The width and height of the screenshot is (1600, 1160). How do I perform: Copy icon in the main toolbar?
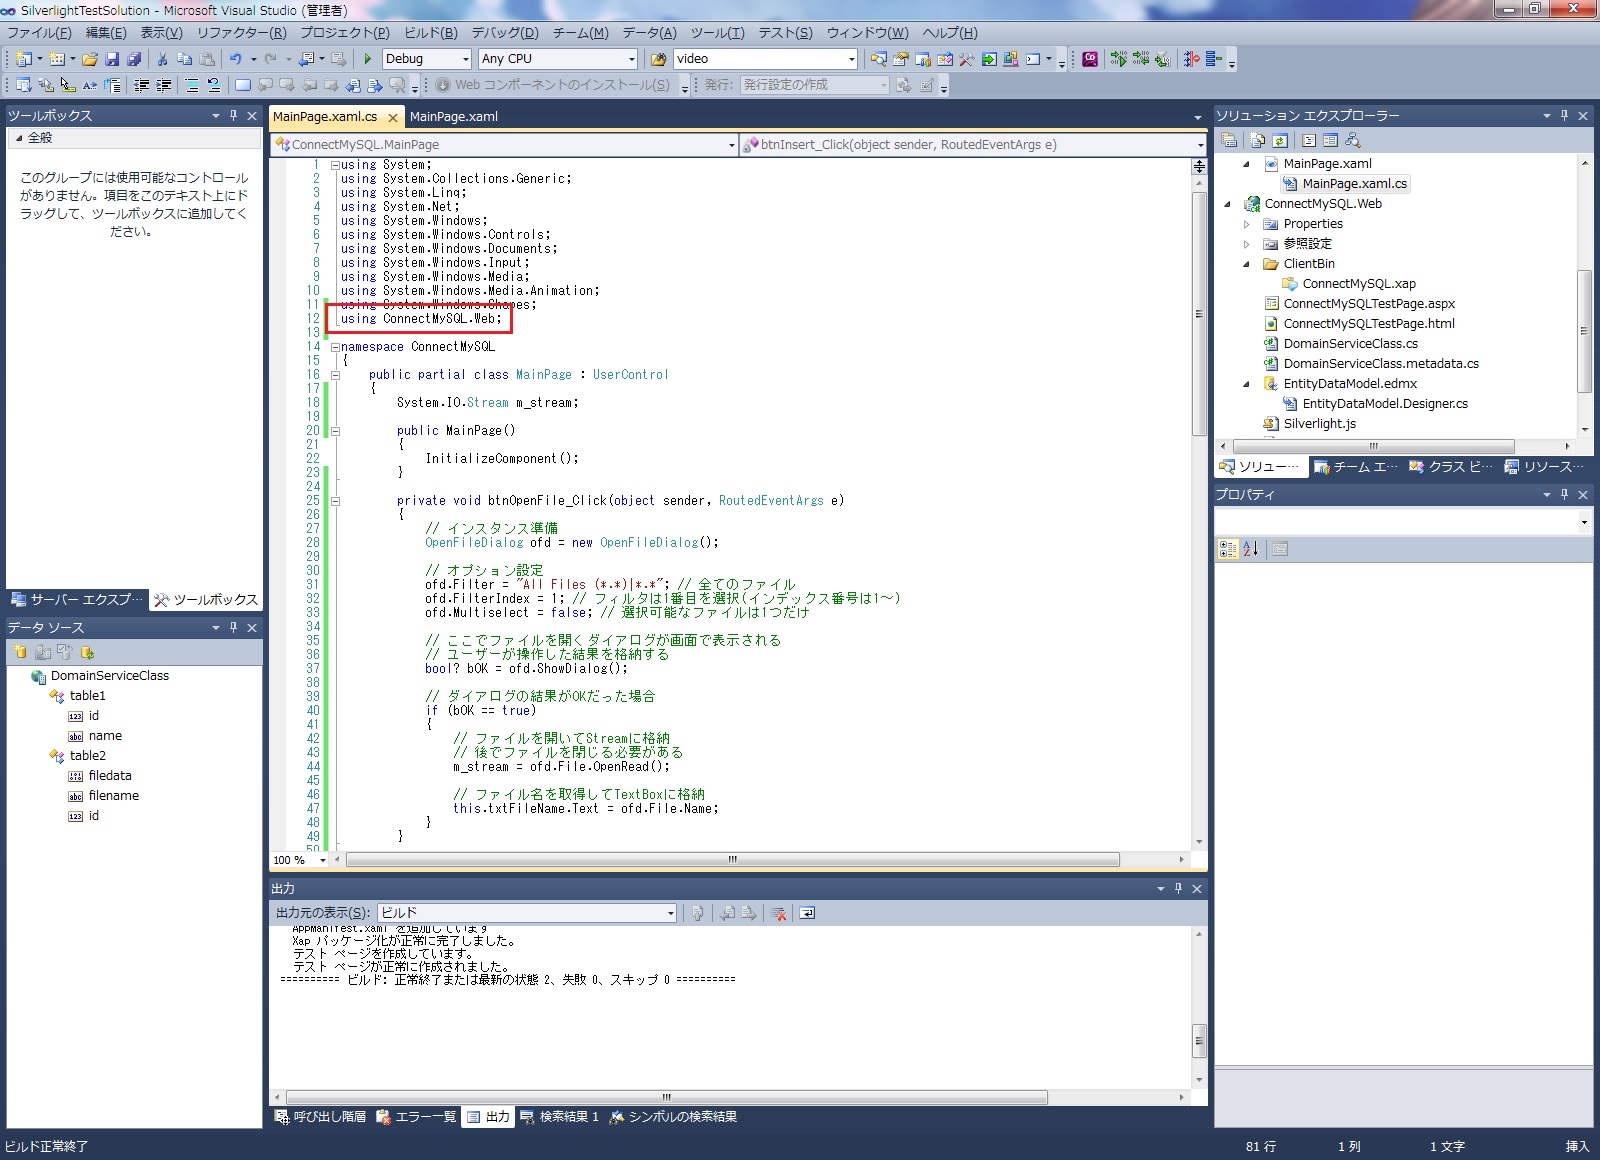click(185, 59)
